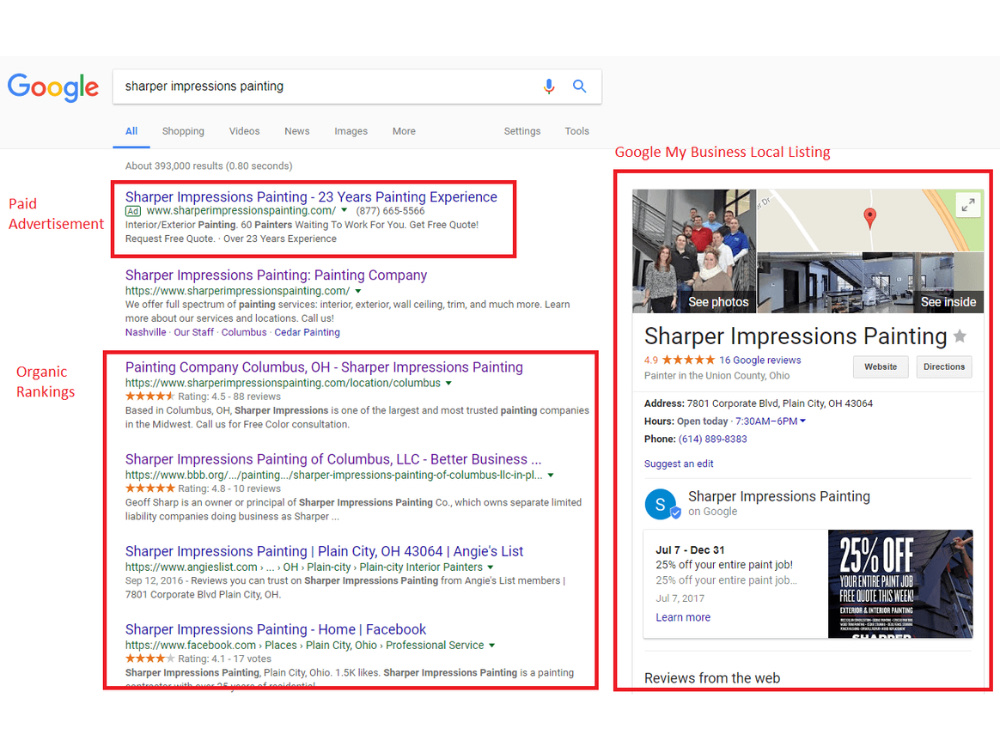Call phone number (614) 889-8383

712,439
